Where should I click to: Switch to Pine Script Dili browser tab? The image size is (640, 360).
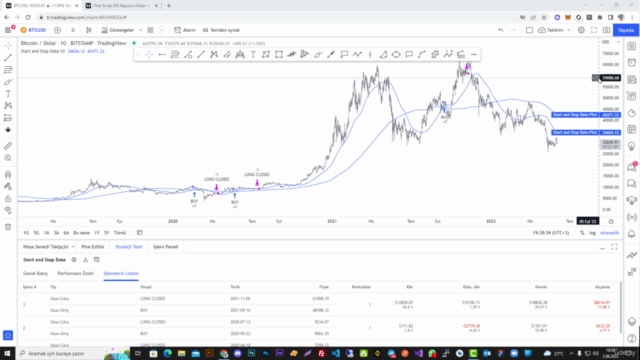(122, 6)
